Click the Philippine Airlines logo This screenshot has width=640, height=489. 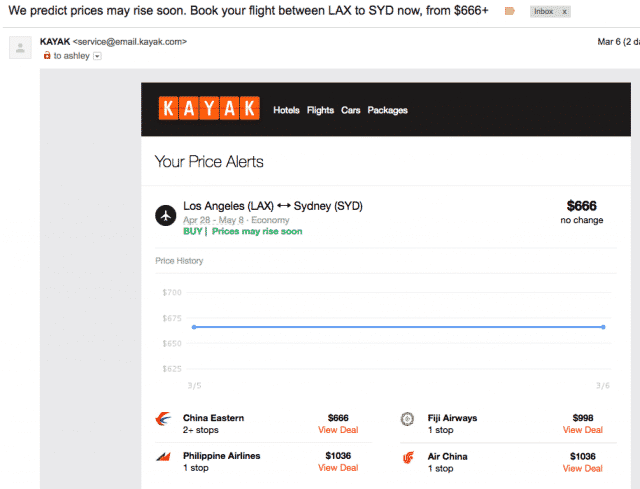pos(164,456)
